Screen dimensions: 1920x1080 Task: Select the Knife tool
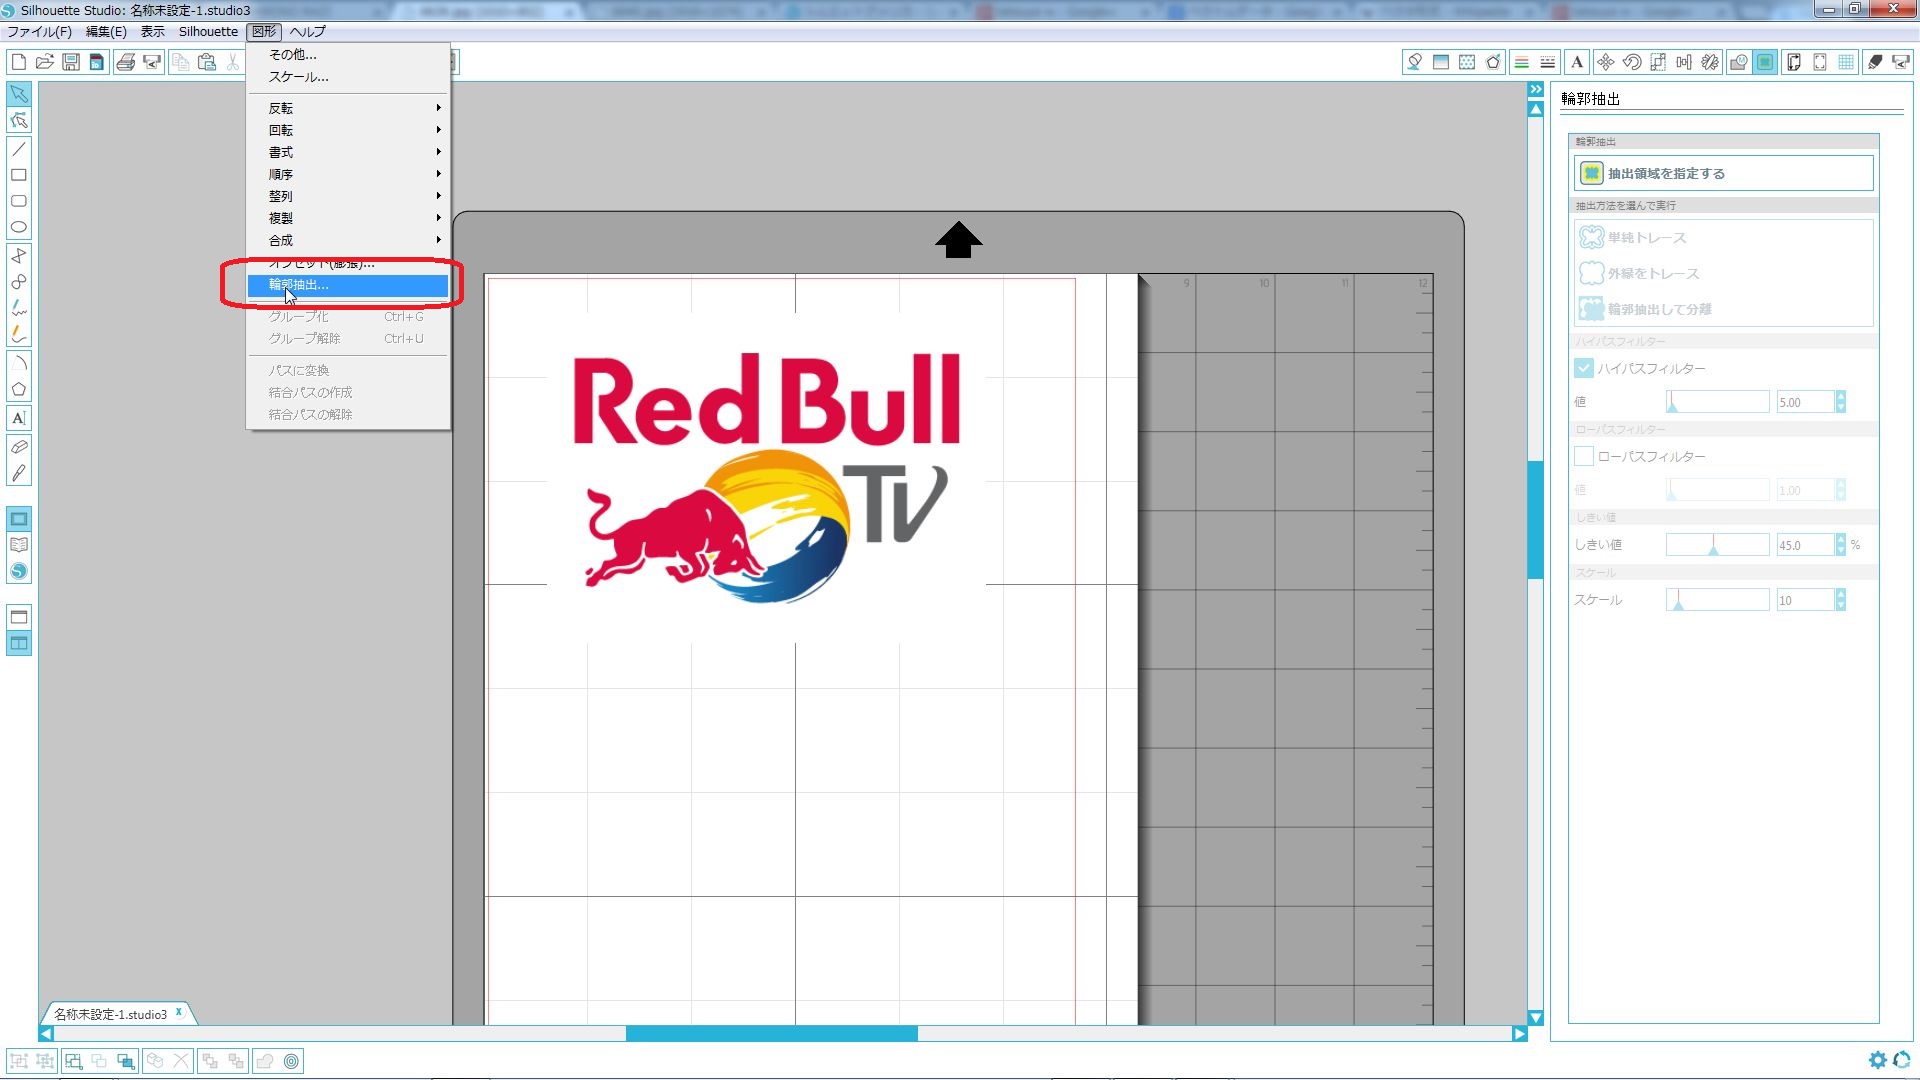[x=19, y=473]
